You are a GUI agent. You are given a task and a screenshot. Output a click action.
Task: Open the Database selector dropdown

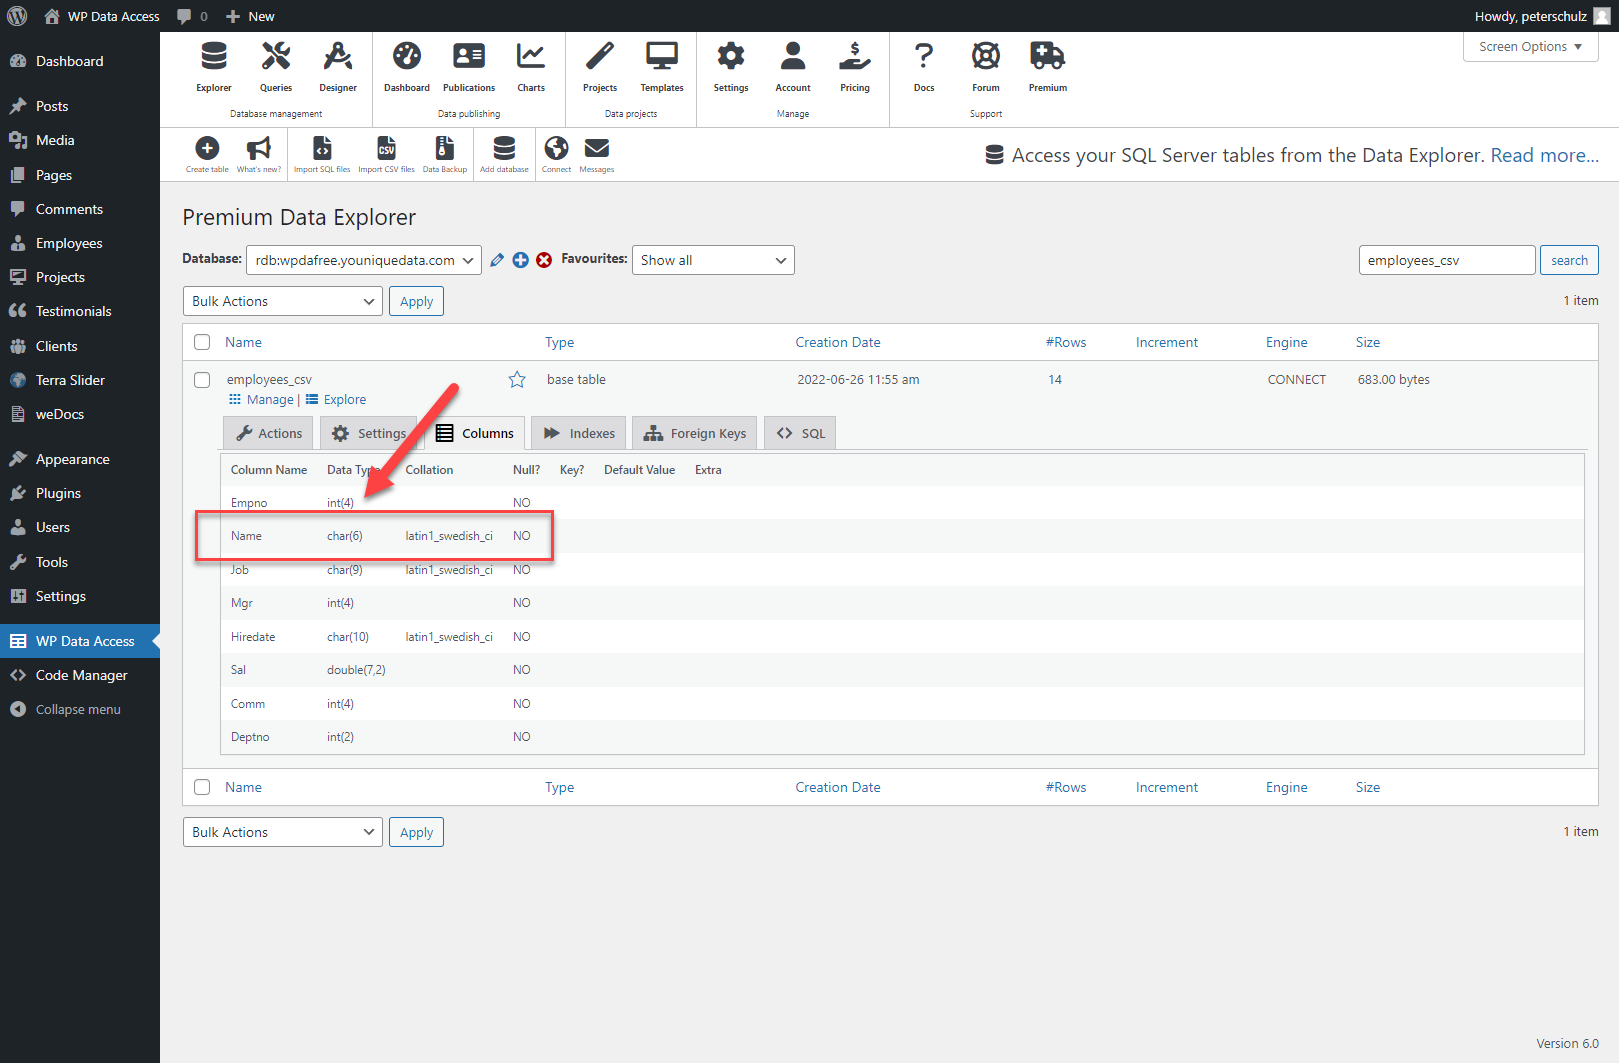[363, 260]
